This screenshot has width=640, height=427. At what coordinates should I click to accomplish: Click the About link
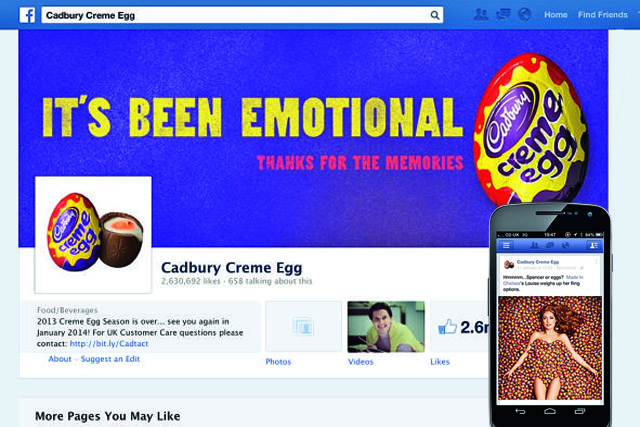(x=60, y=359)
